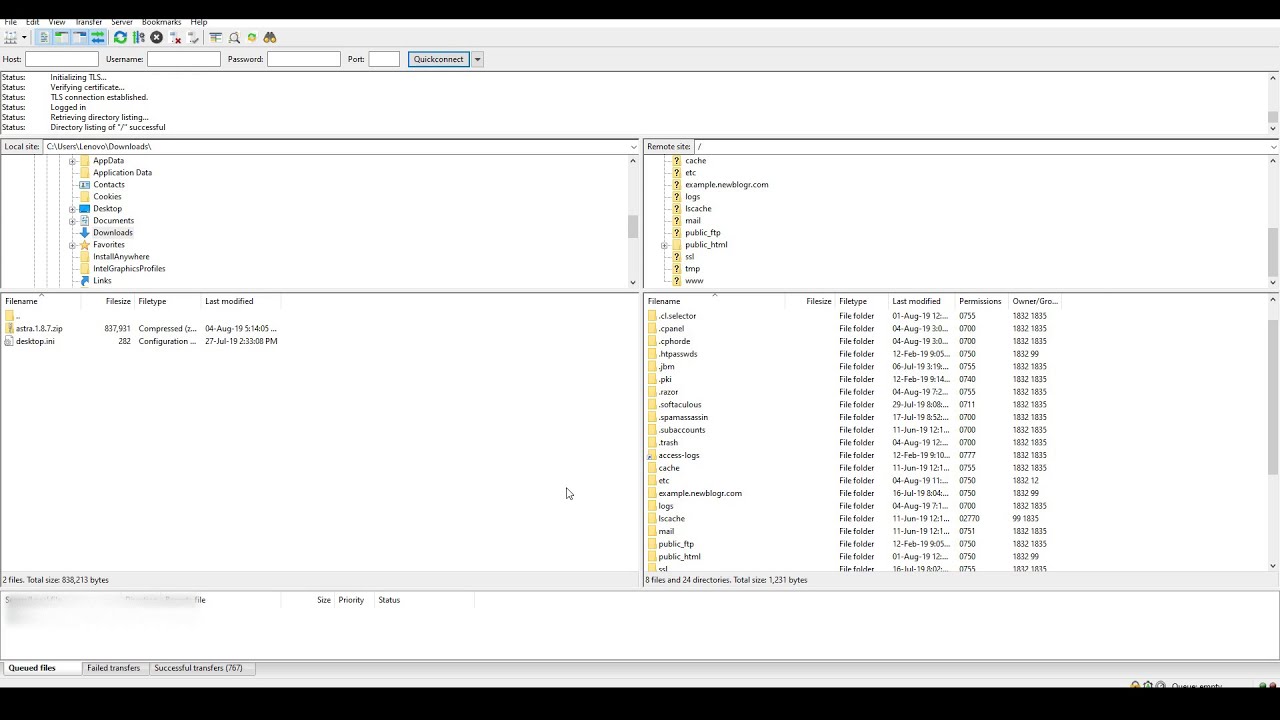Expand the Documents folder in local tree
Image resolution: width=1280 pixels, height=720 pixels.
click(x=72, y=221)
